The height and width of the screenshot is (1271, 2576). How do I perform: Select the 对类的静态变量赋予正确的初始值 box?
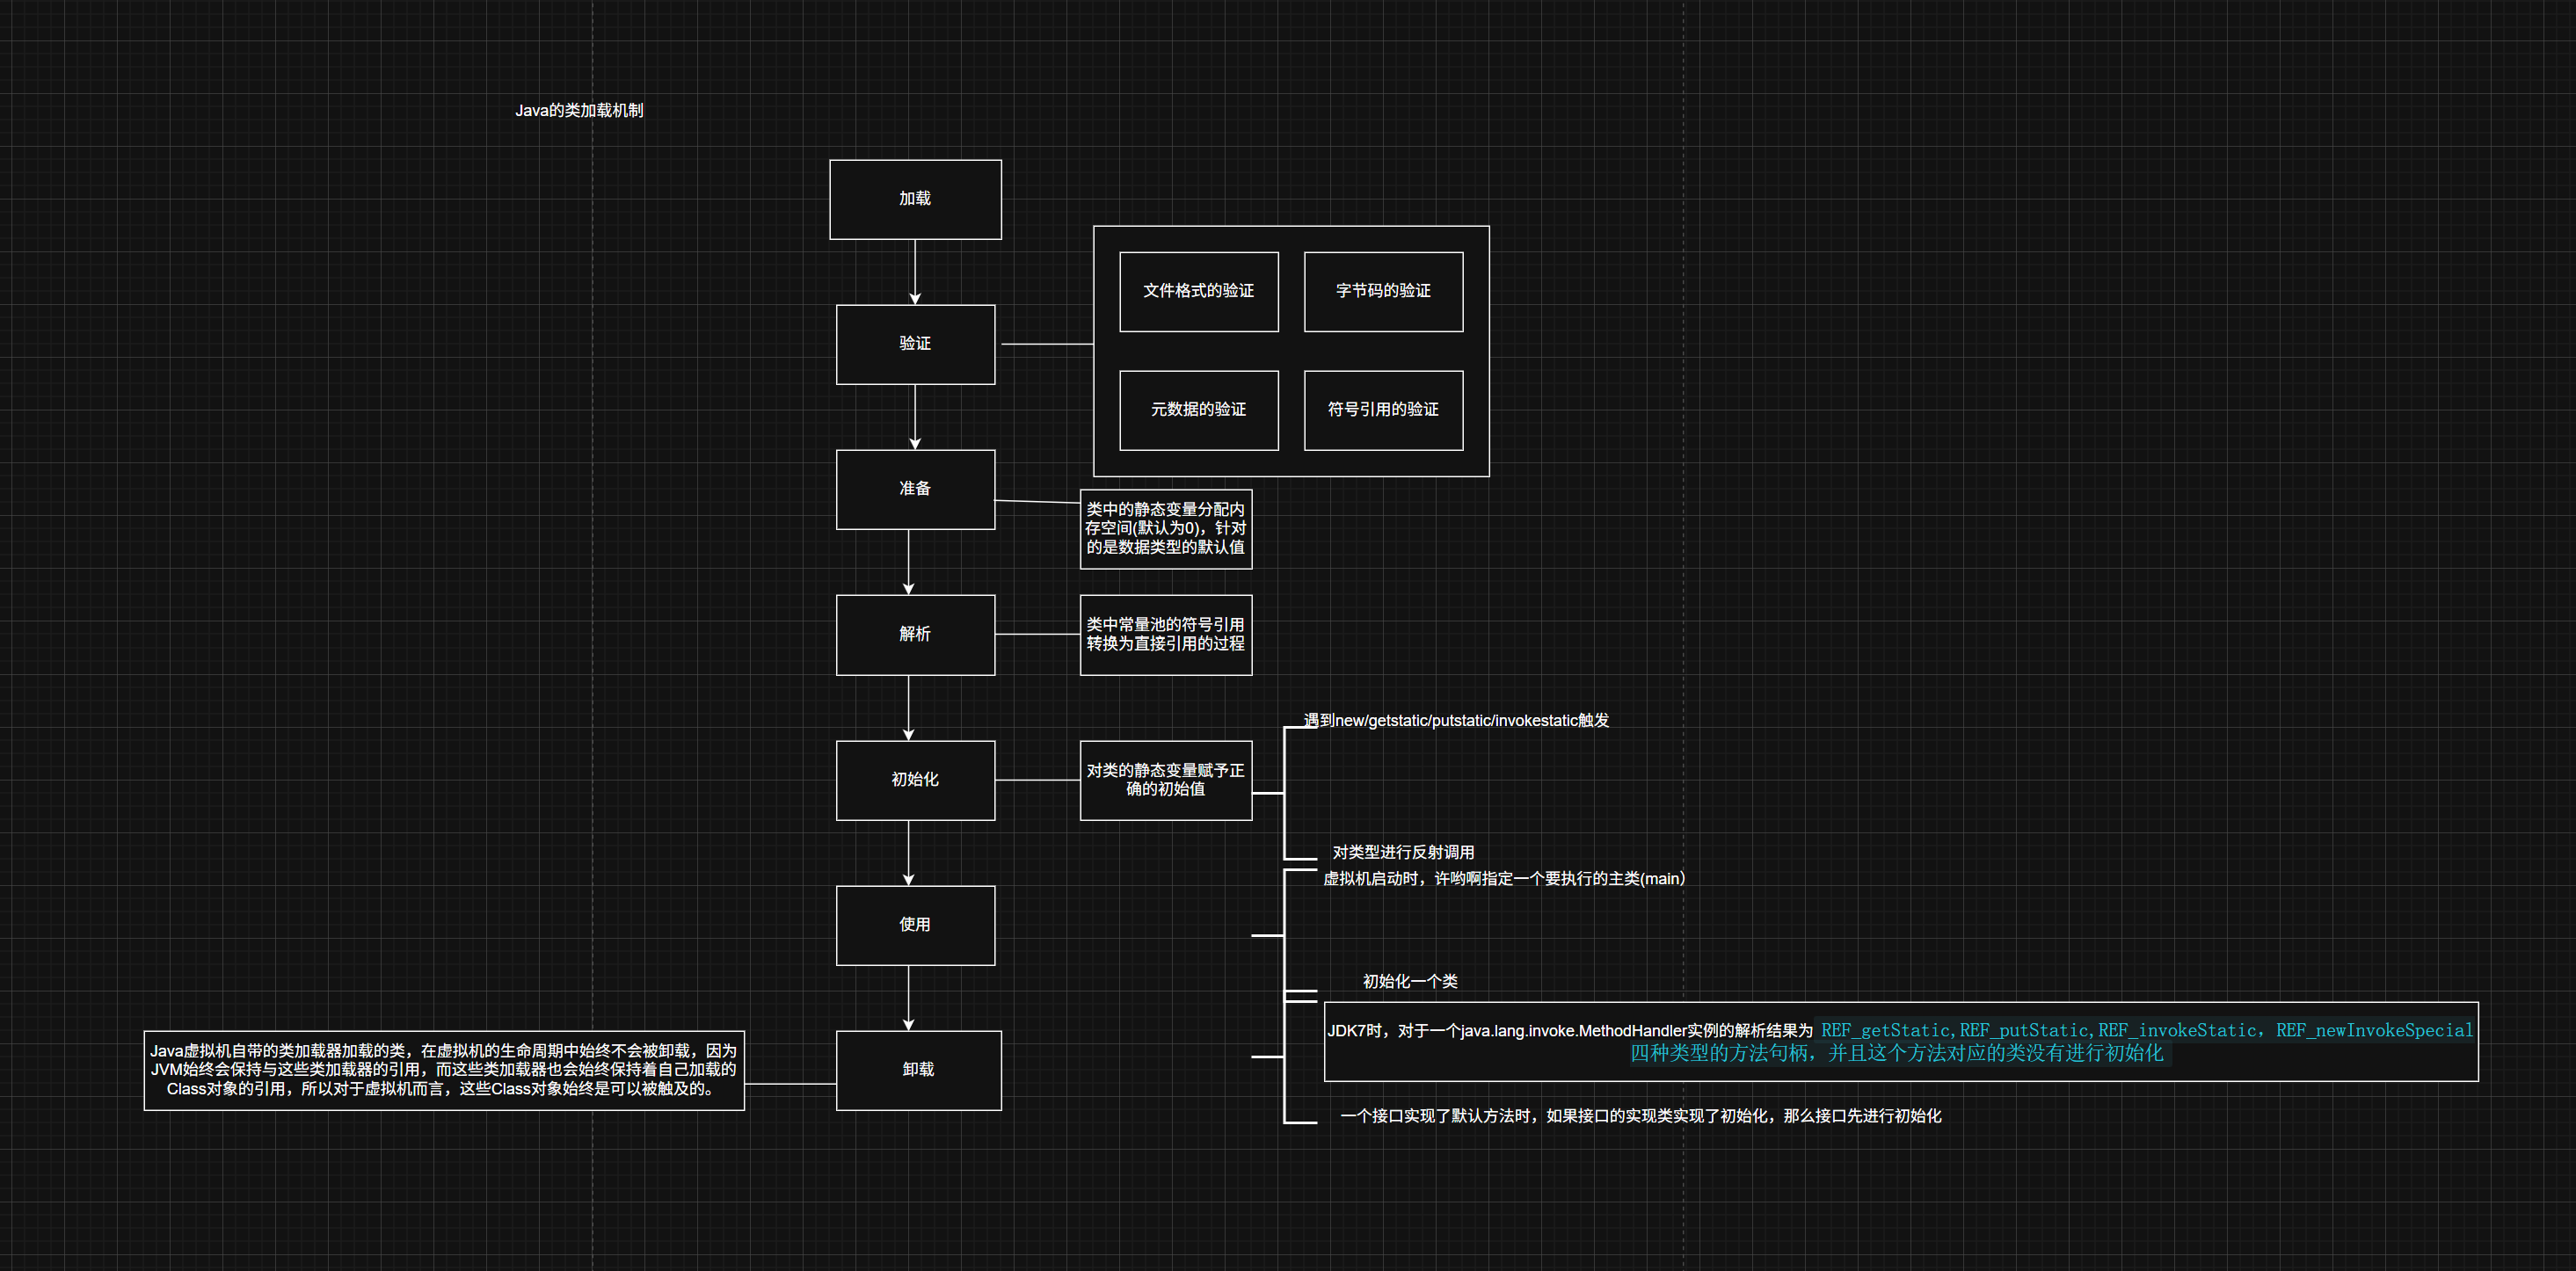[x=1165, y=780]
